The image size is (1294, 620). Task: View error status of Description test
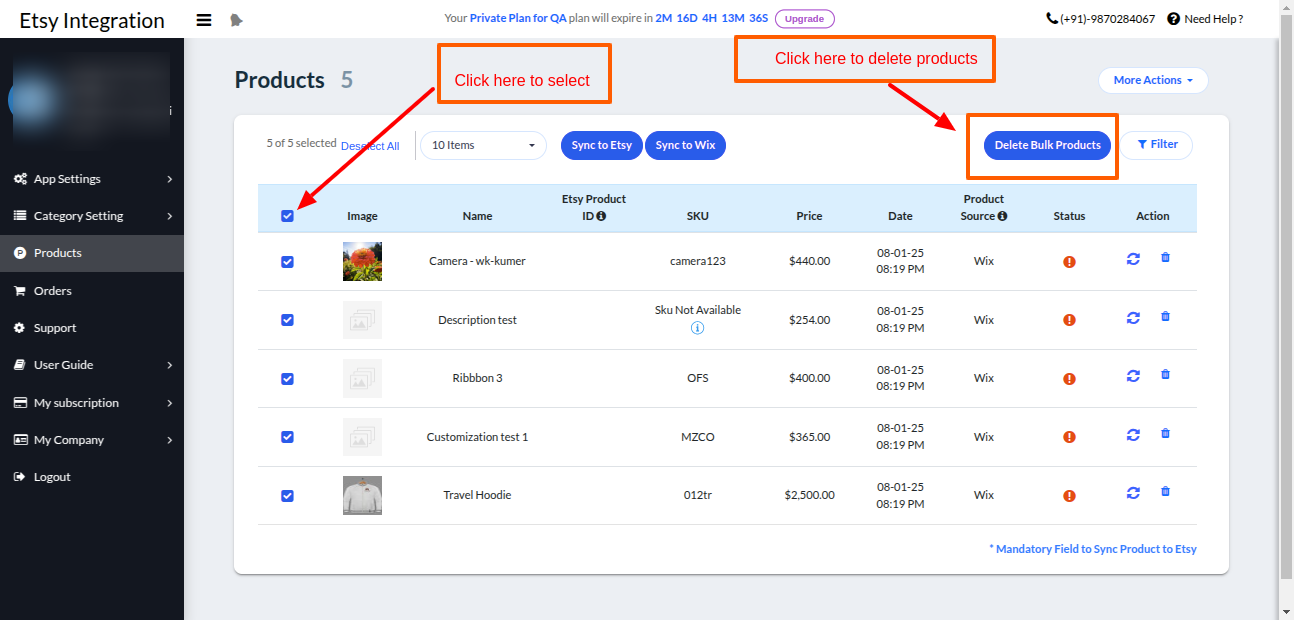pos(1069,320)
